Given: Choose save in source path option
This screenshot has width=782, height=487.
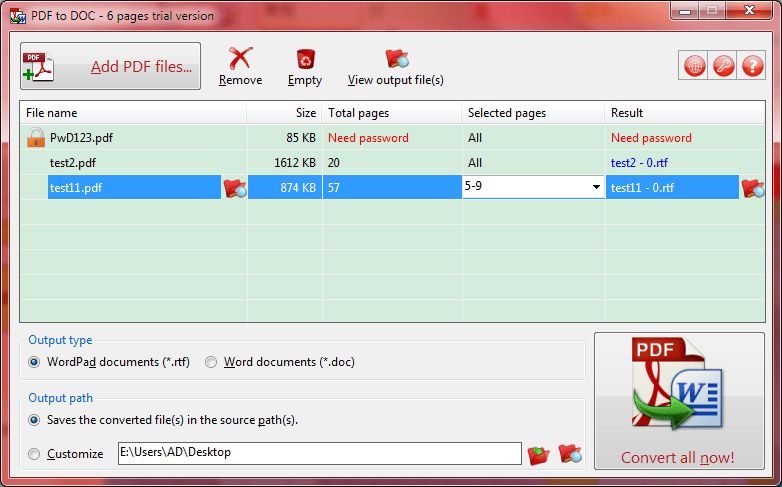Looking at the screenshot, I should click(x=35, y=420).
